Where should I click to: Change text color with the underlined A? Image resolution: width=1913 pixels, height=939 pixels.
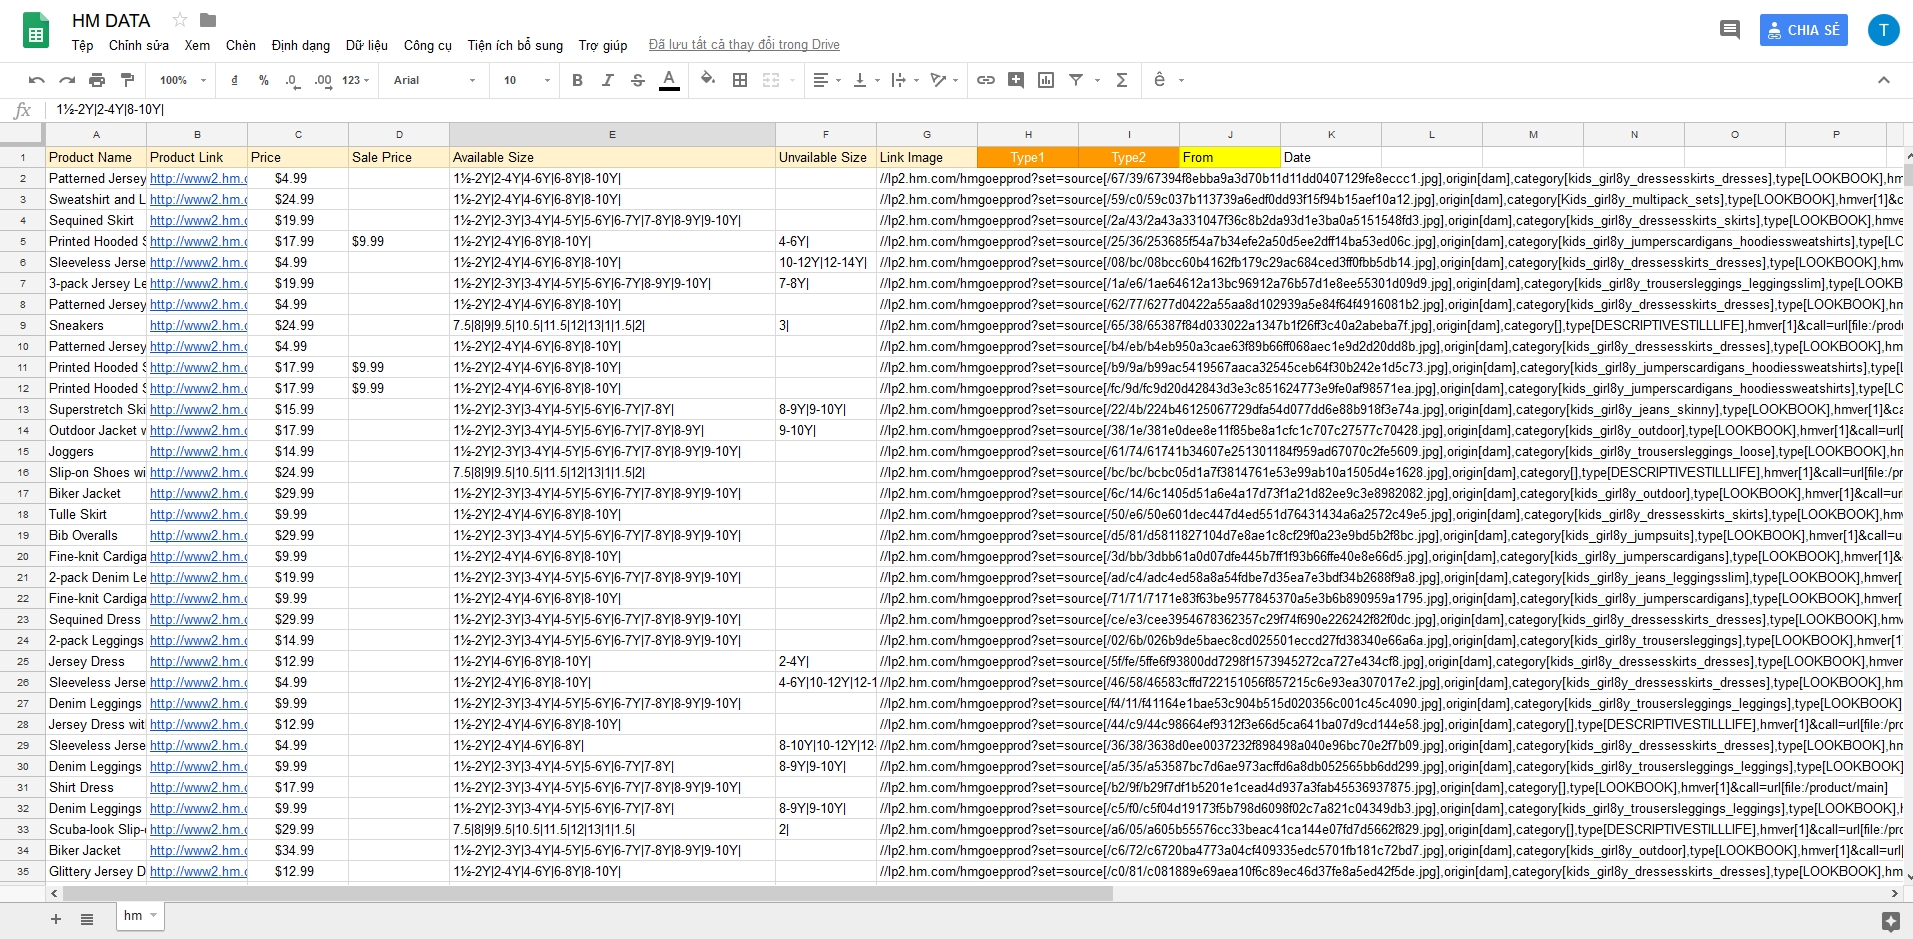[x=669, y=80]
